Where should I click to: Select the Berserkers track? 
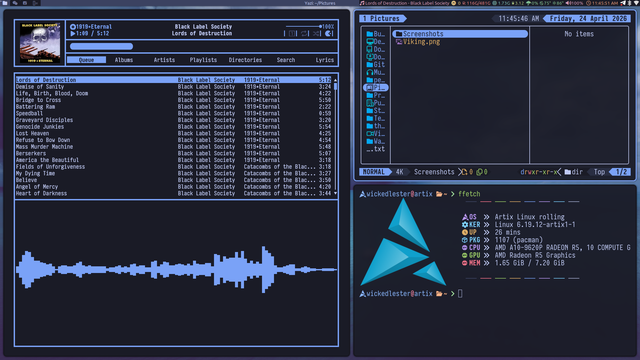pos(173,153)
